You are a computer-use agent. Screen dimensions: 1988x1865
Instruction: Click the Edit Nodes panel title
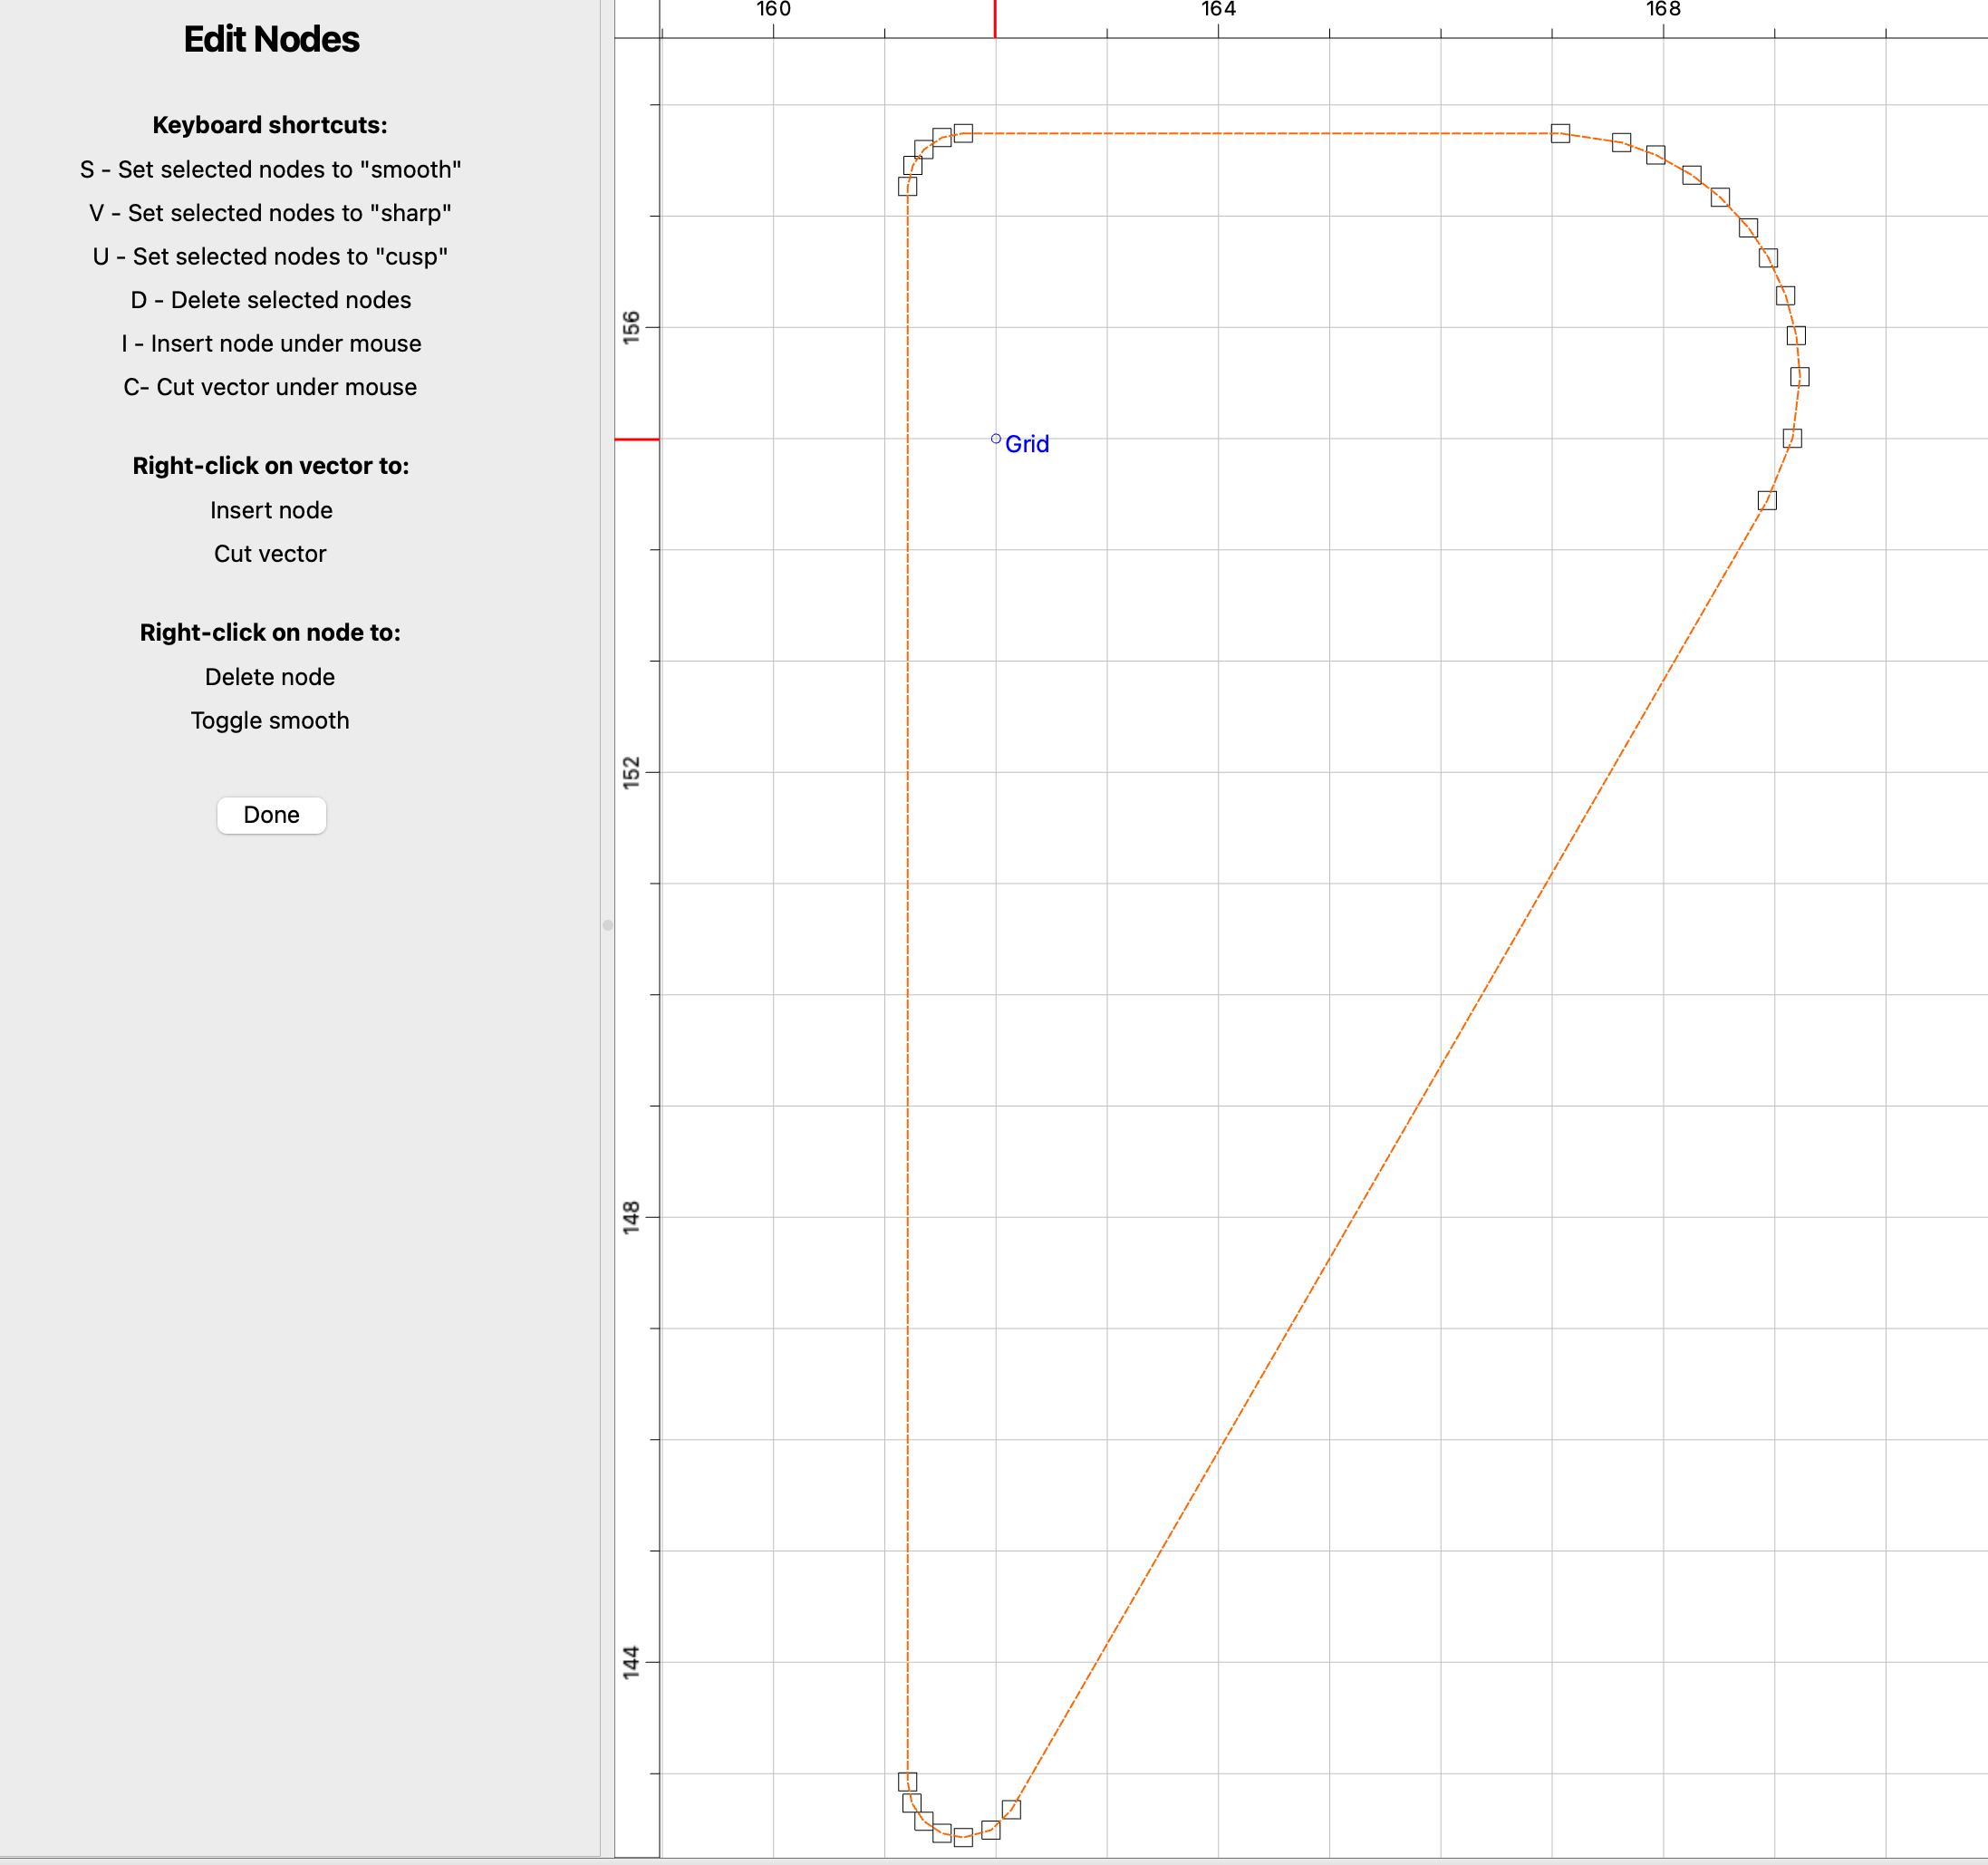271,39
